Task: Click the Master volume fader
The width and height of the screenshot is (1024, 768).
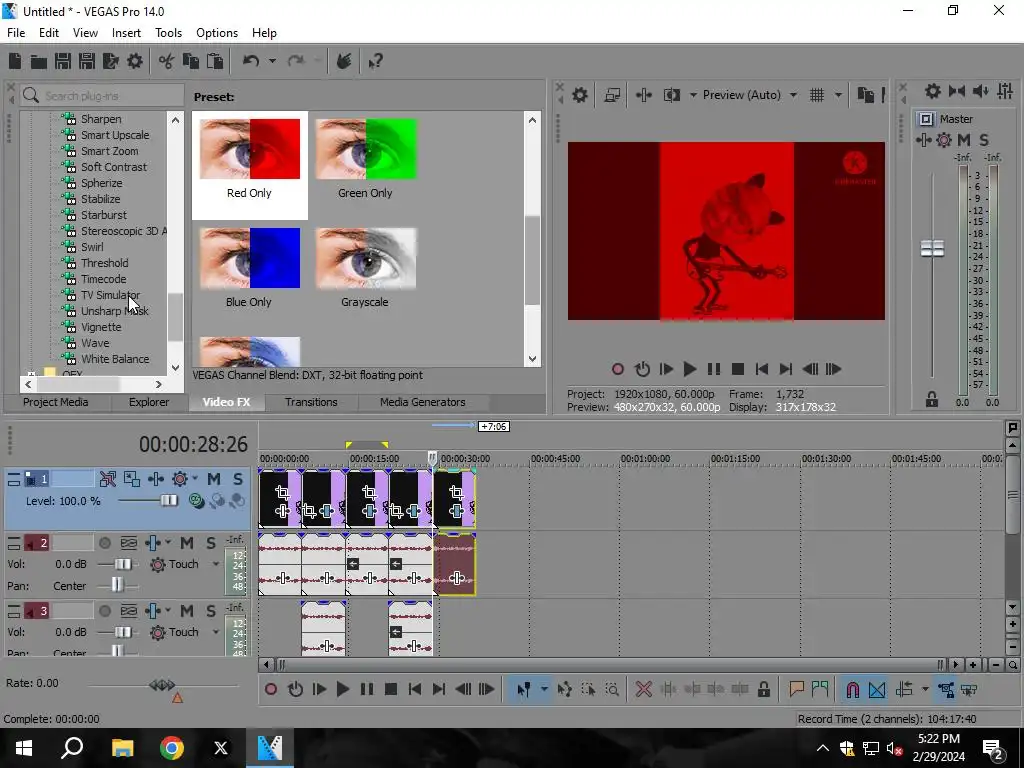Action: click(x=932, y=249)
